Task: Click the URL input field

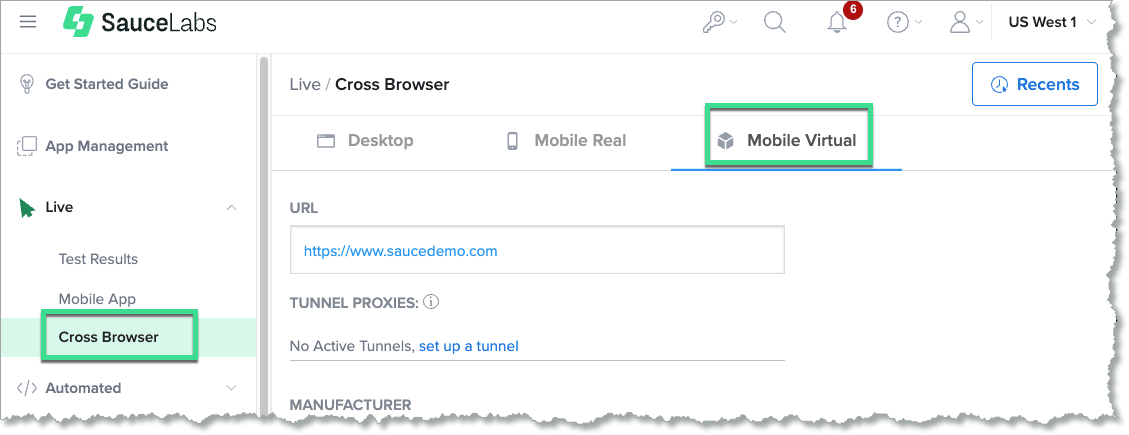Action: [537, 250]
